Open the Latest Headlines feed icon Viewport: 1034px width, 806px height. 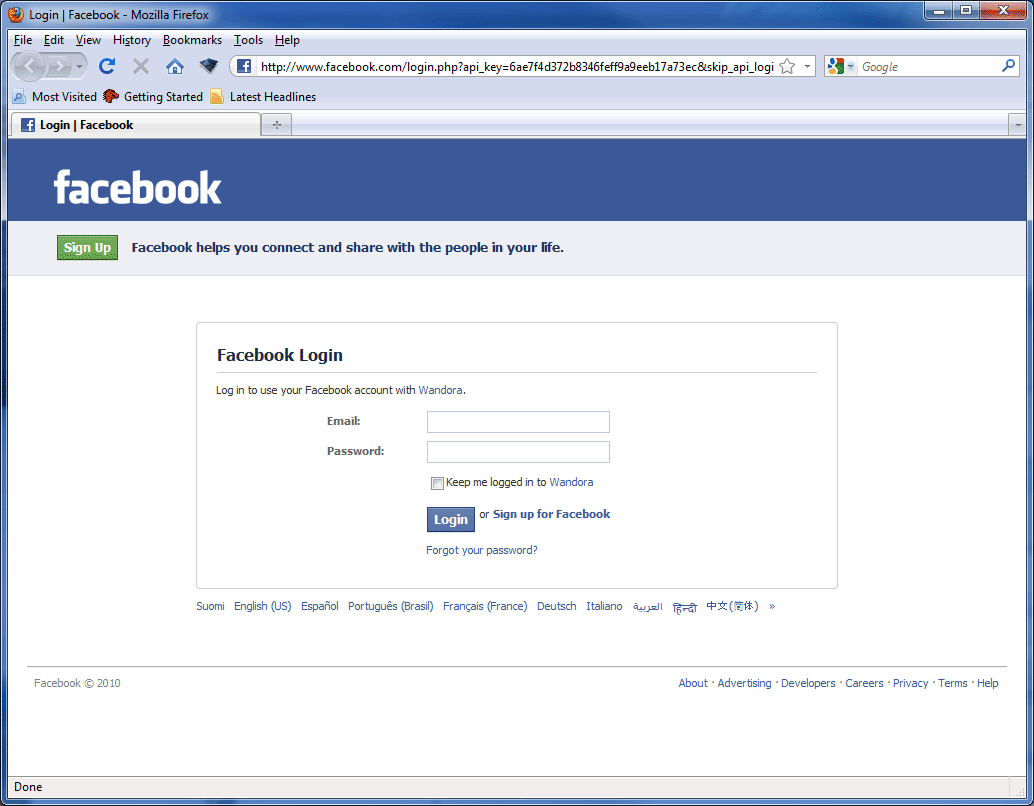click(x=216, y=97)
